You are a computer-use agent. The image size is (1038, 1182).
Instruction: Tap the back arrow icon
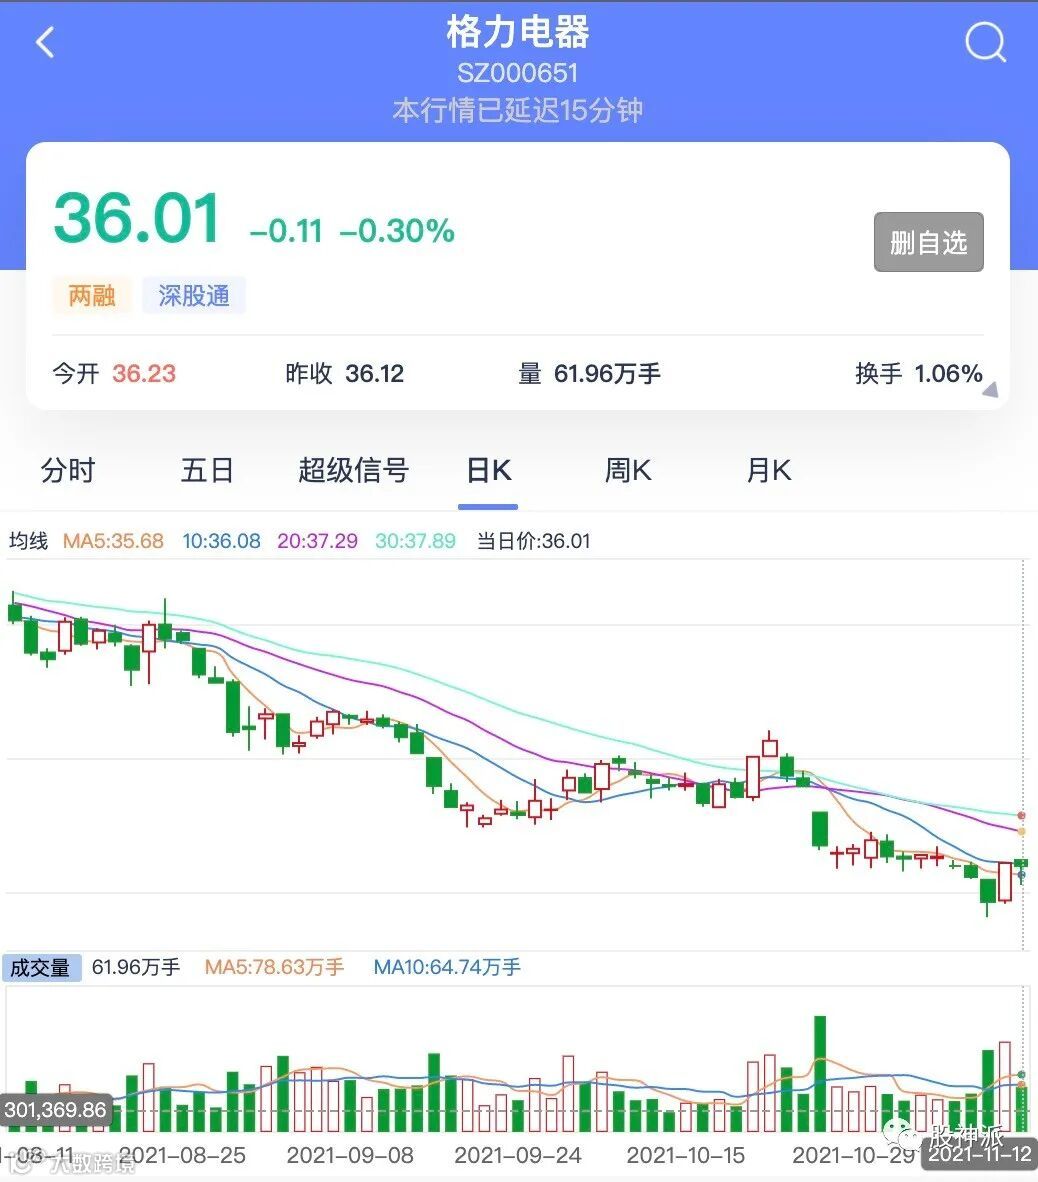click(x=45, y=42)
